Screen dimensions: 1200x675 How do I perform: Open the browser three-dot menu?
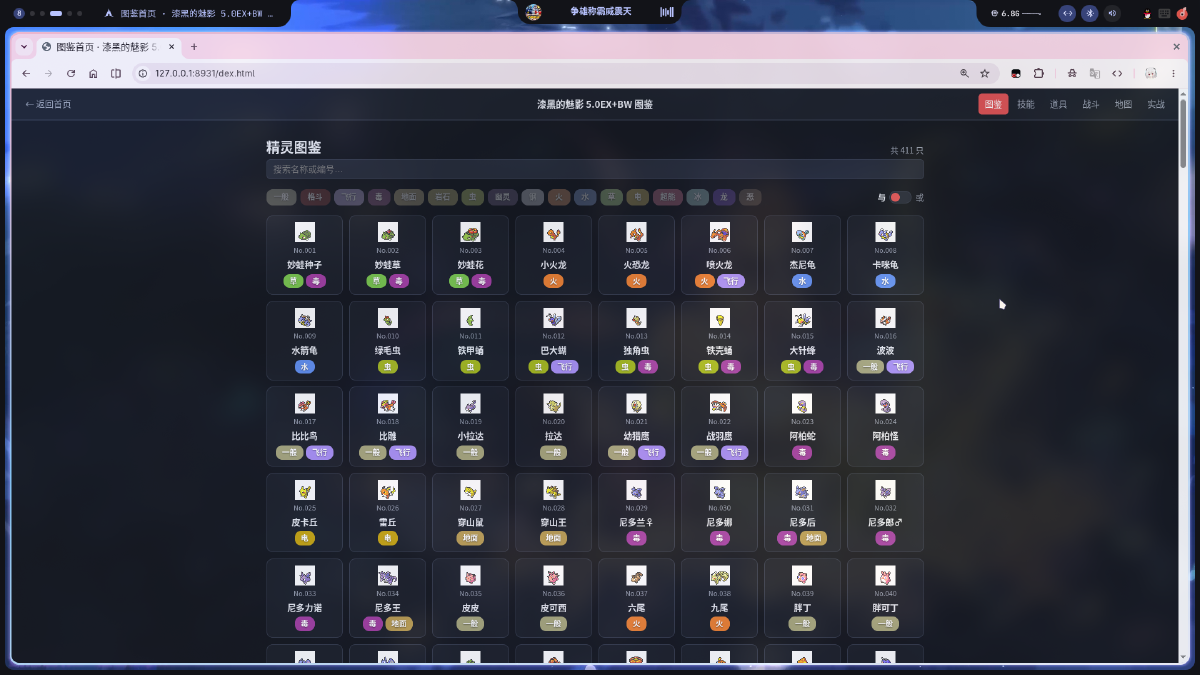tap(1178, 73)
